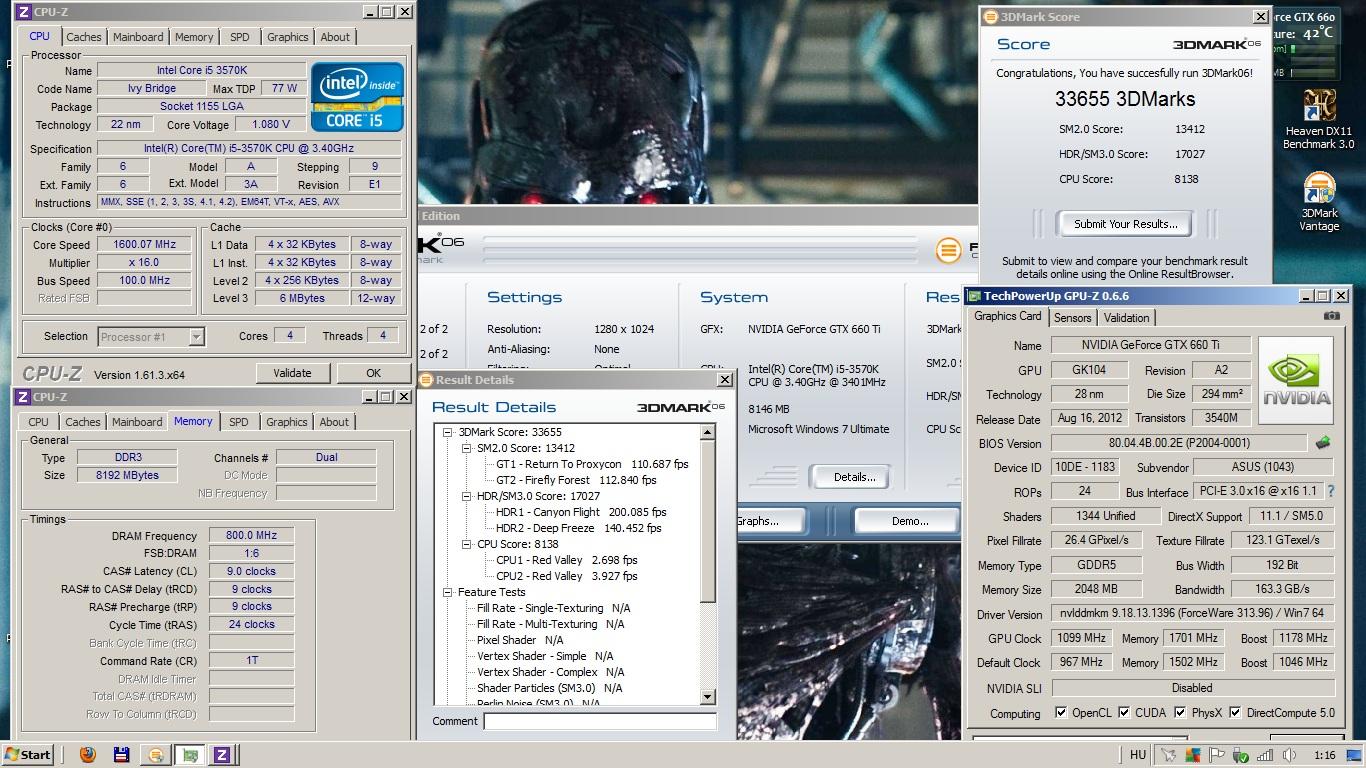
Task: Collapse the 3DMark Score tree node
Action: [449, 432]
